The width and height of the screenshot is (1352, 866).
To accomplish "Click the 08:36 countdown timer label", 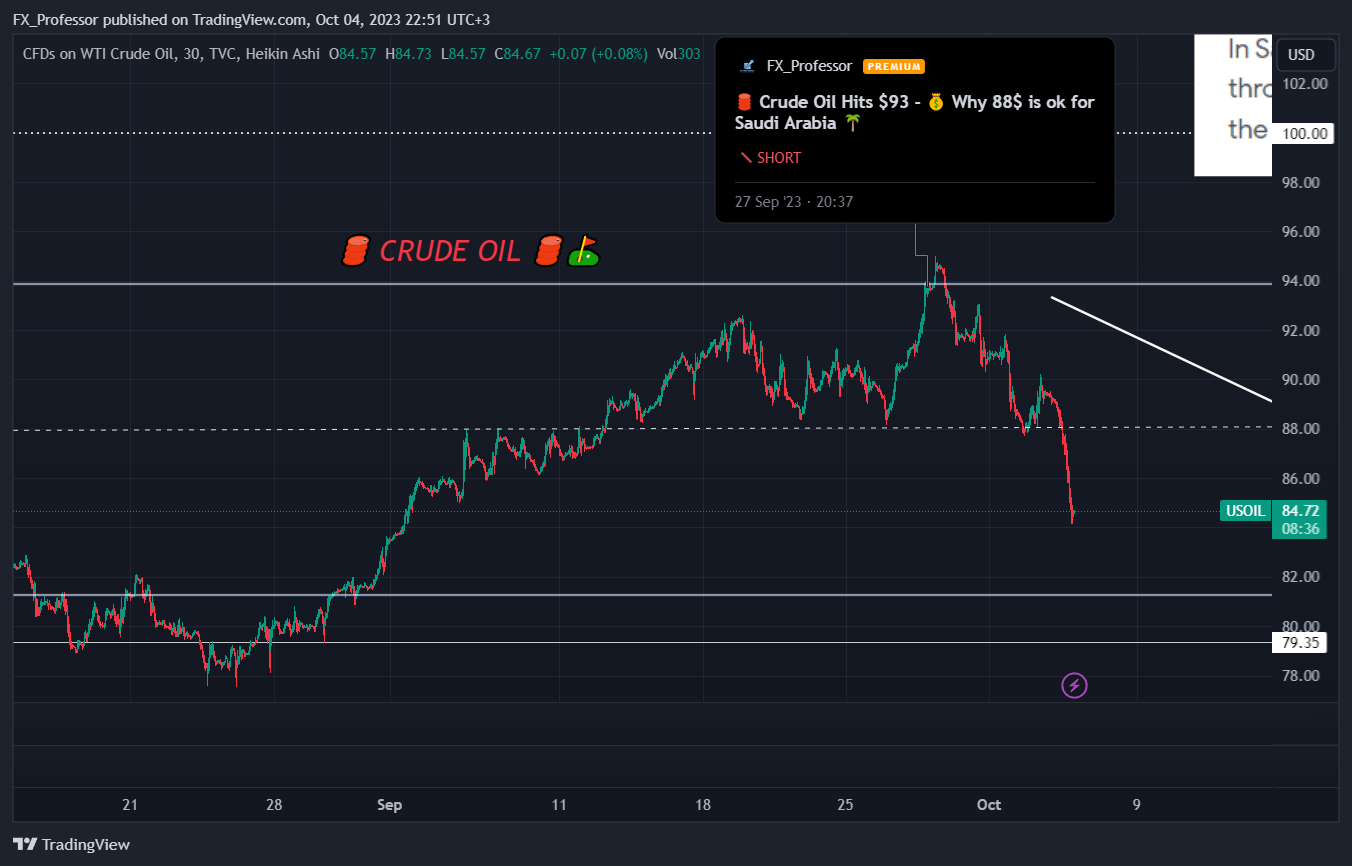I will click(1299, 529).
